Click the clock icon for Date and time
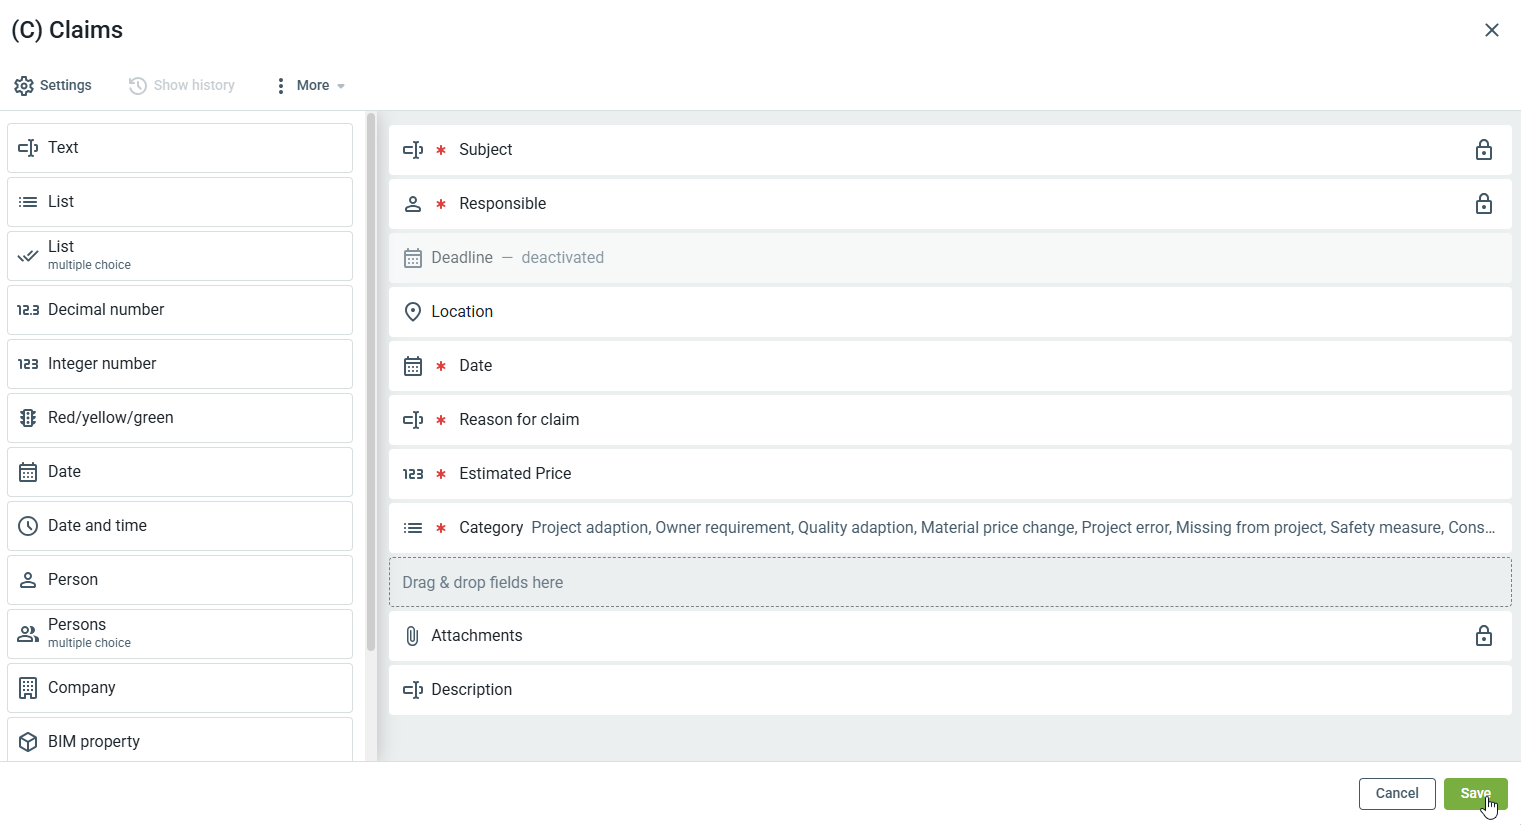1521x825 pixels. coord(28,526)
